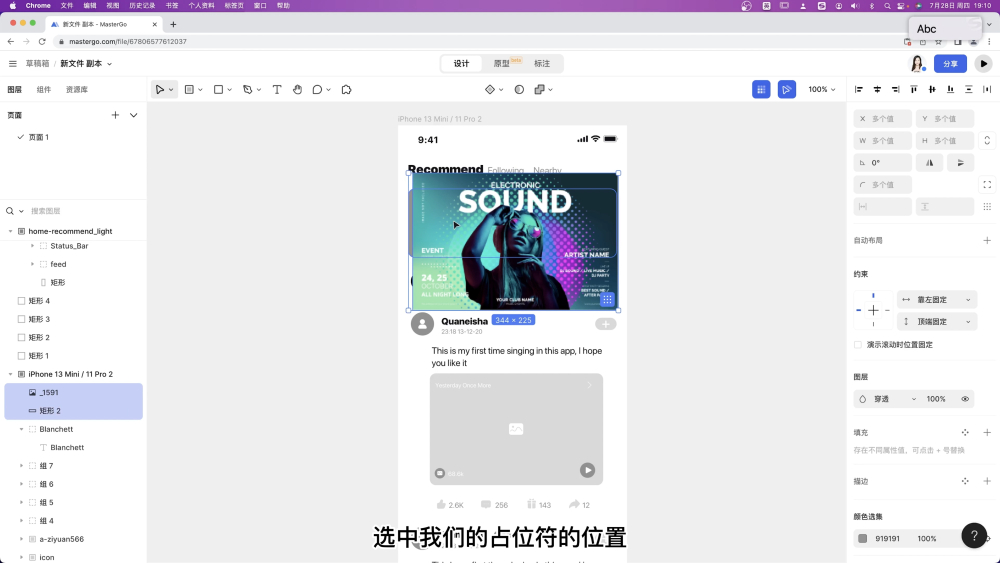The width and height of the screenshot is (1000, 563).
Task: Open the 靠左固定 constraint dropdown
Action: coord(936,300)
